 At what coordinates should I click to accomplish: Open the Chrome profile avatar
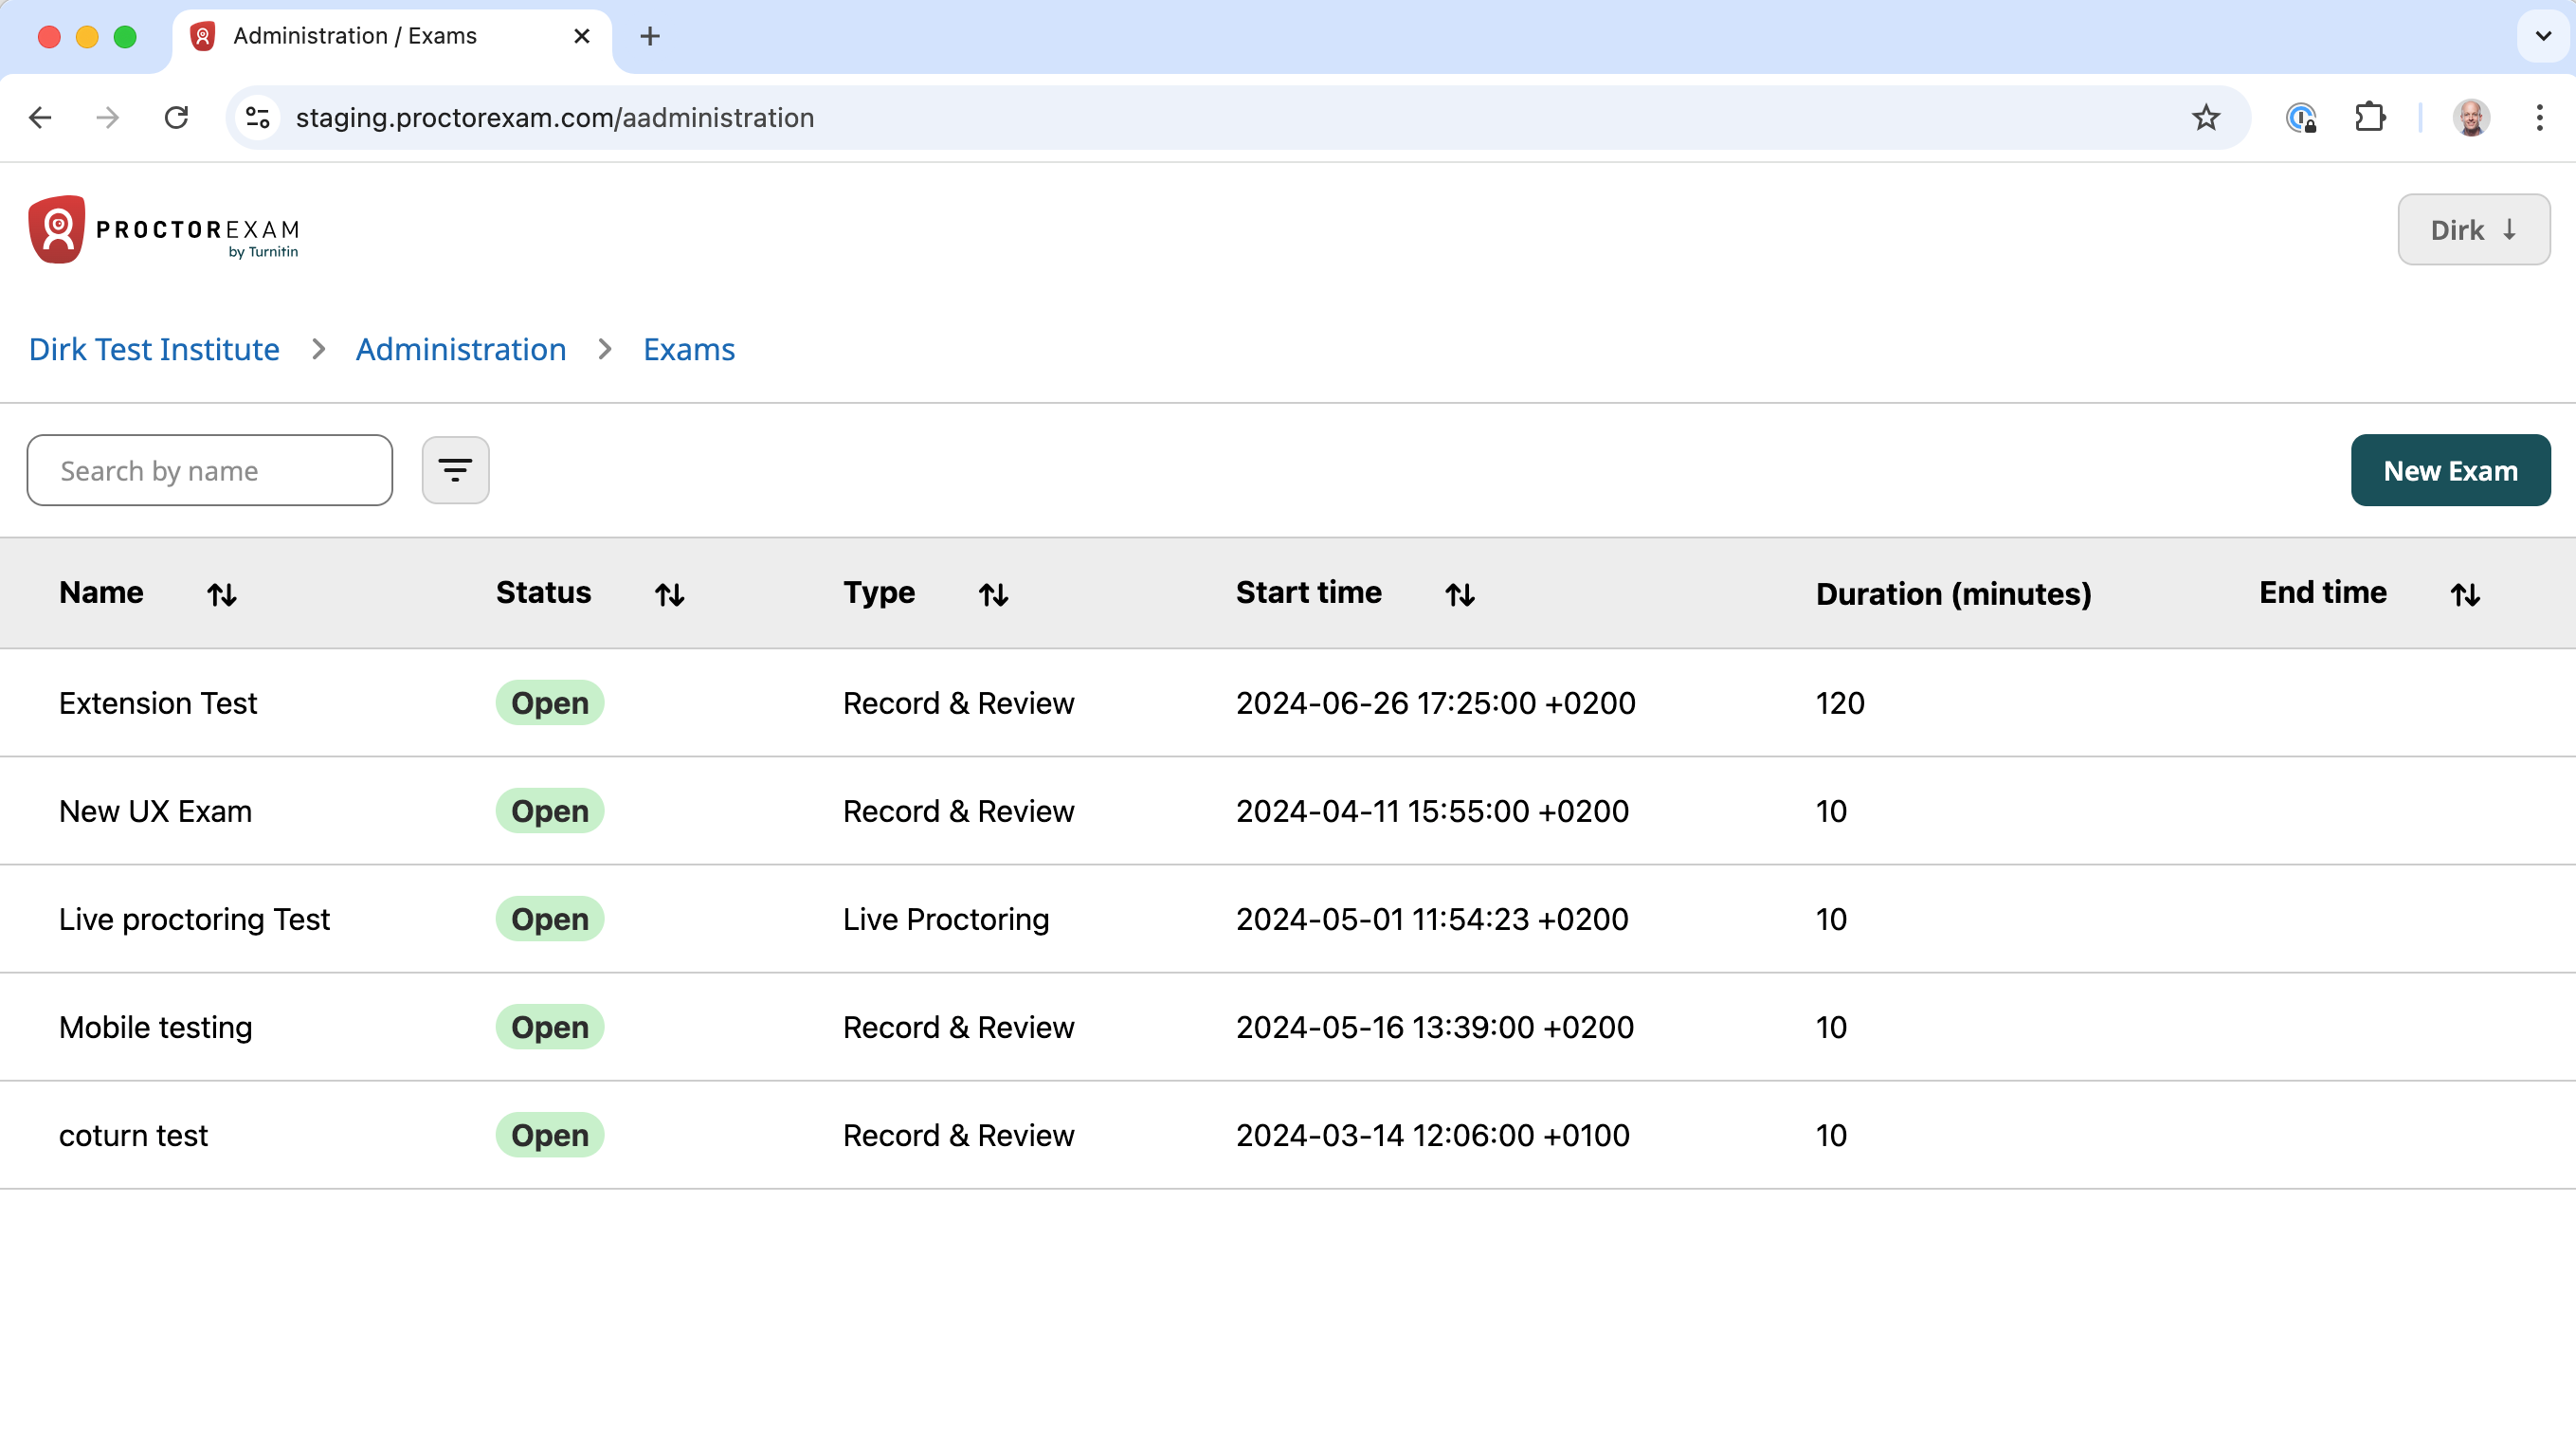tap(2471, 118)
